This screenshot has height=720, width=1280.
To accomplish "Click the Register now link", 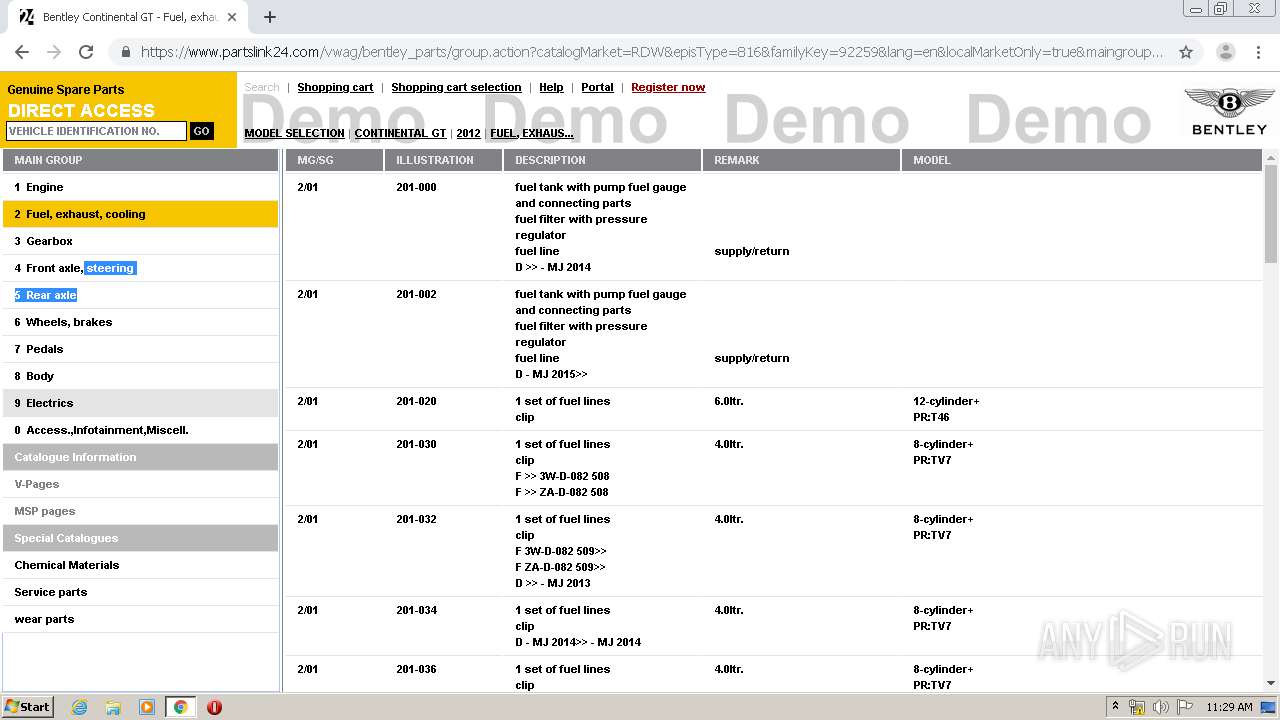I will (668, 87).
